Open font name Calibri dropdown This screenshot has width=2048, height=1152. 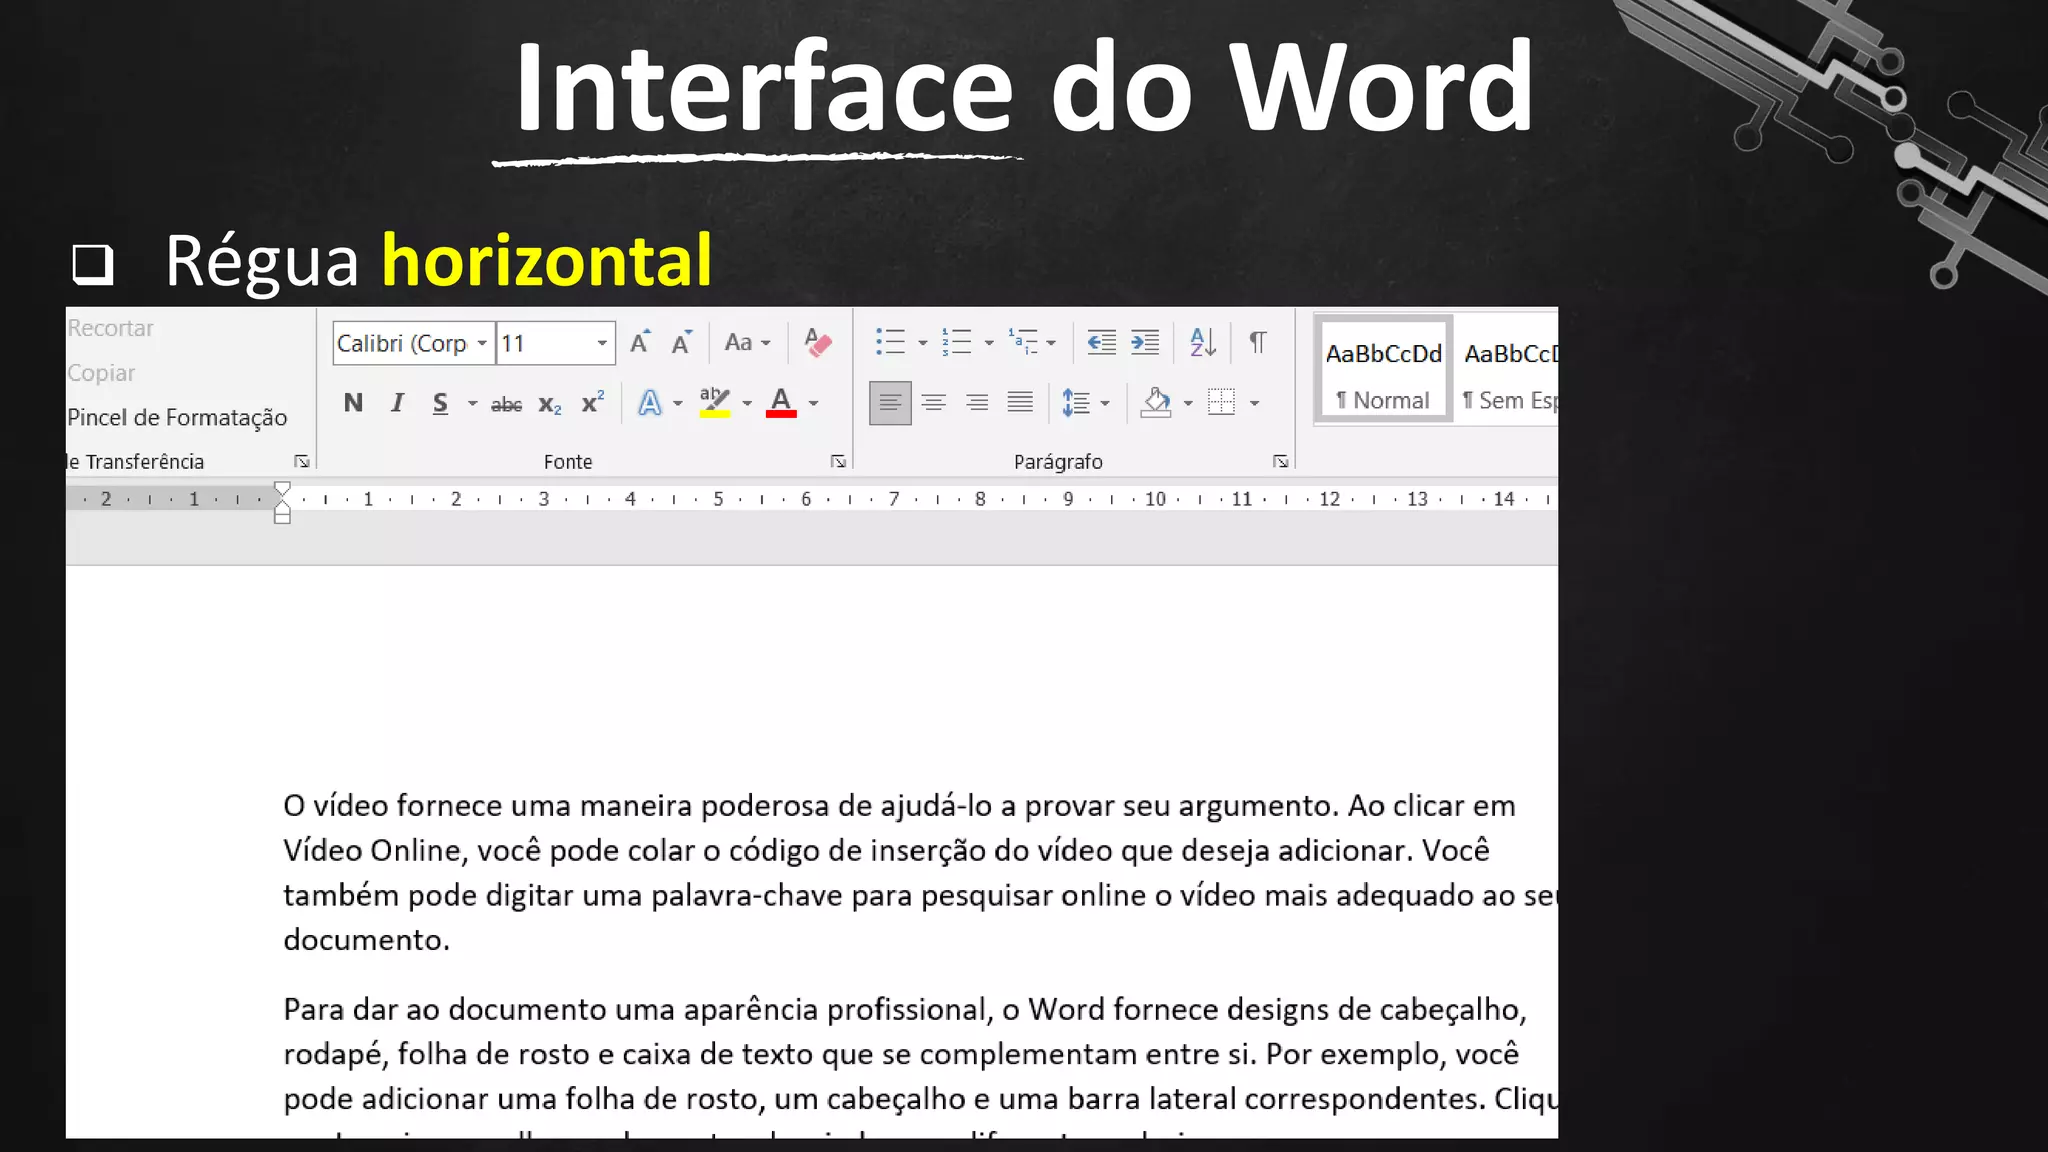482,344
